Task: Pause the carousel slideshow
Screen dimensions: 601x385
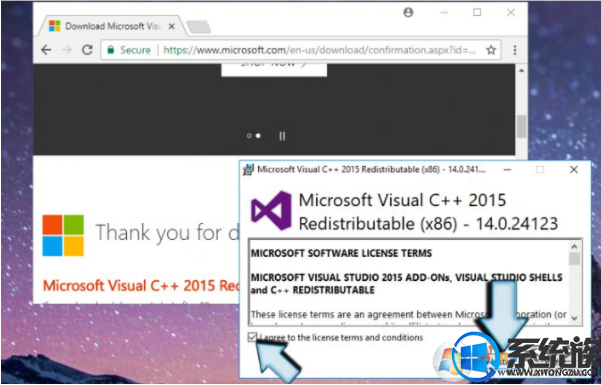Action: point(282,136)
